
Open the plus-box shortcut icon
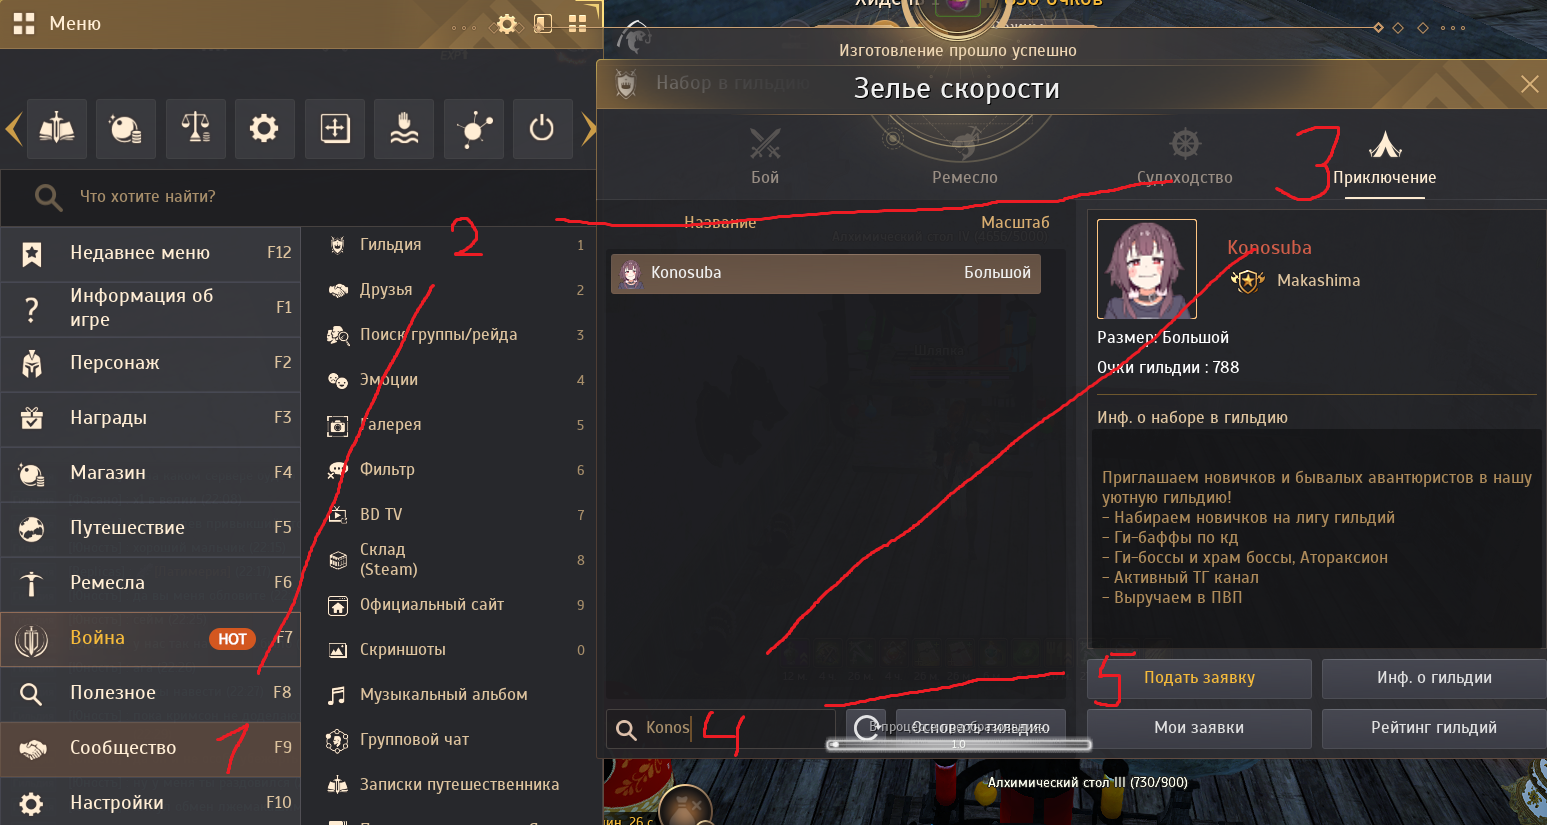click(x=334, y=128)
